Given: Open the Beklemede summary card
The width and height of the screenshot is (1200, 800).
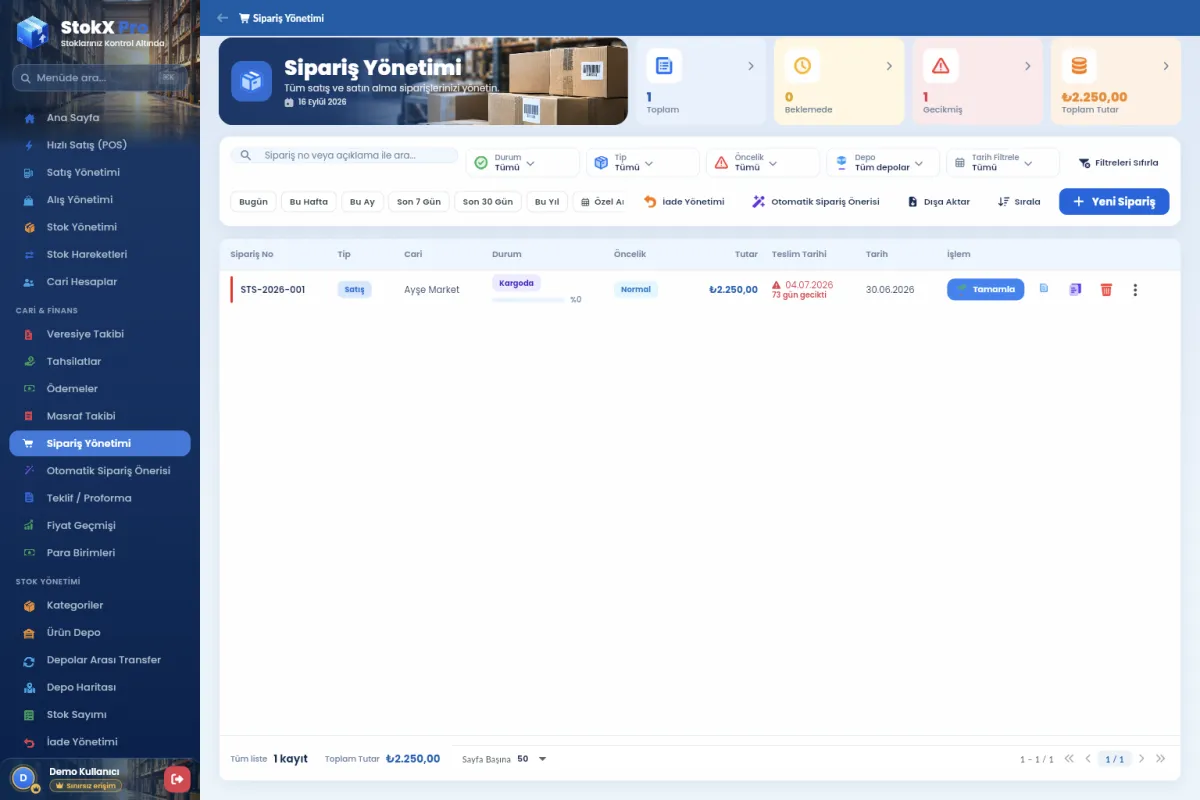Looking at the screenshot, I should [x=839, y=82].
